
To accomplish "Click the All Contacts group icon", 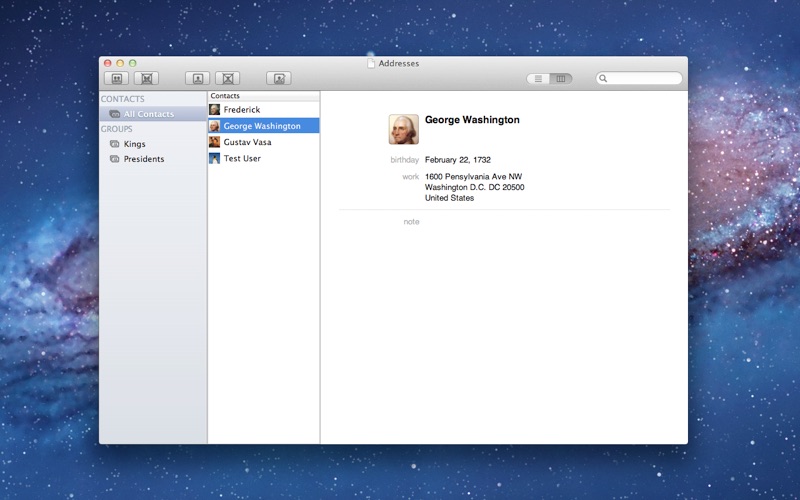I will 115,114.
